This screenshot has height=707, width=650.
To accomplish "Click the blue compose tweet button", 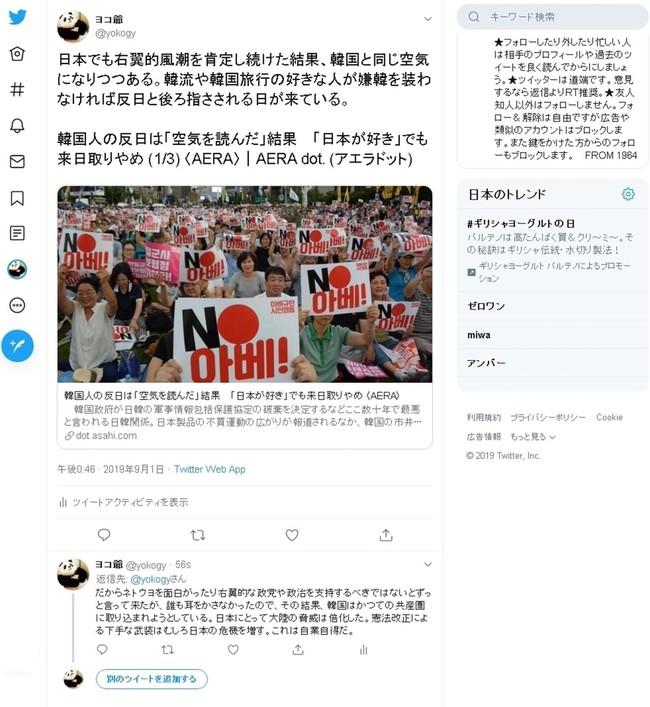I will pyautogui.click(x=17, y=346).
